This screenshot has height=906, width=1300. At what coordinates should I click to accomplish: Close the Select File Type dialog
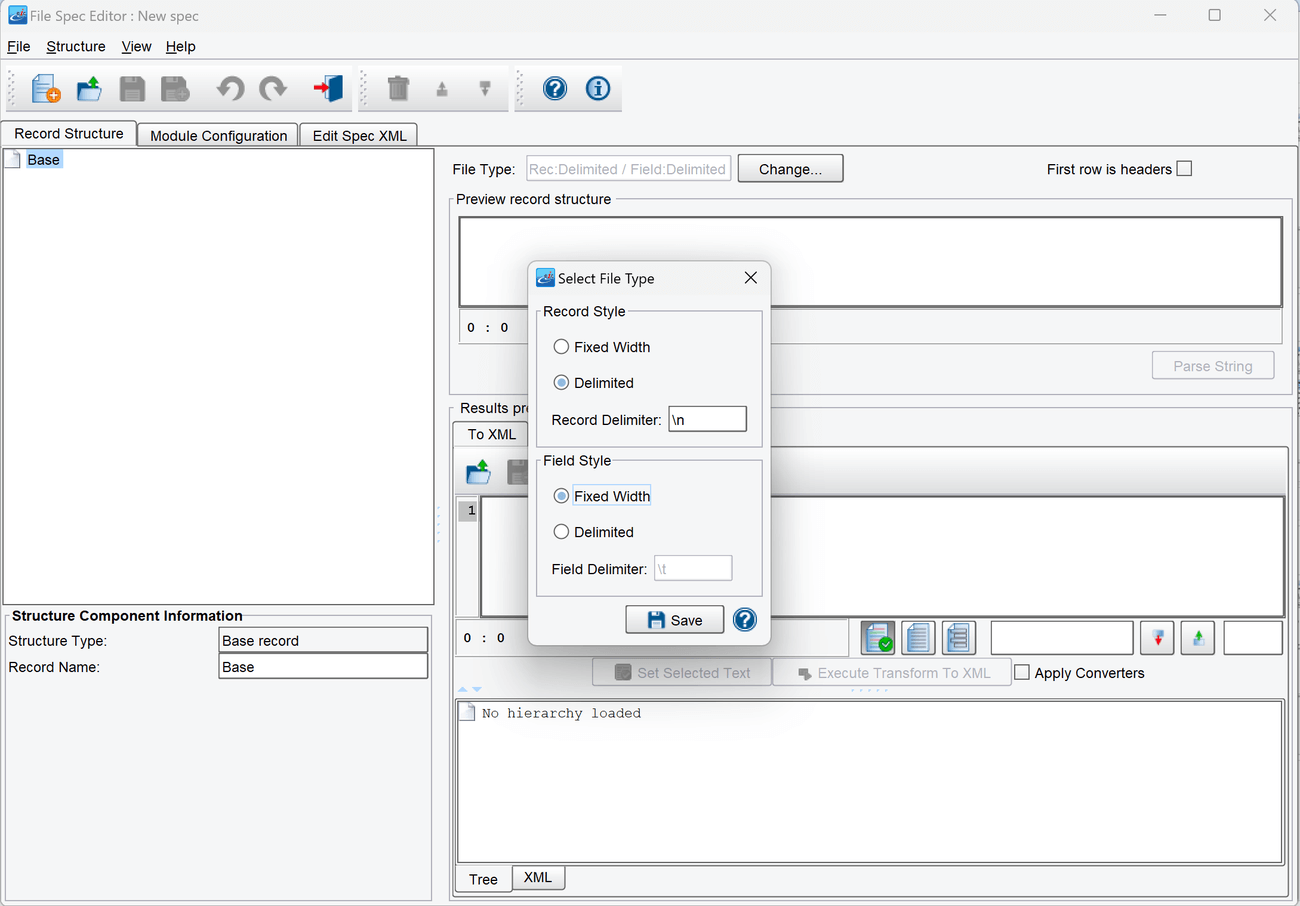point(751,278)
